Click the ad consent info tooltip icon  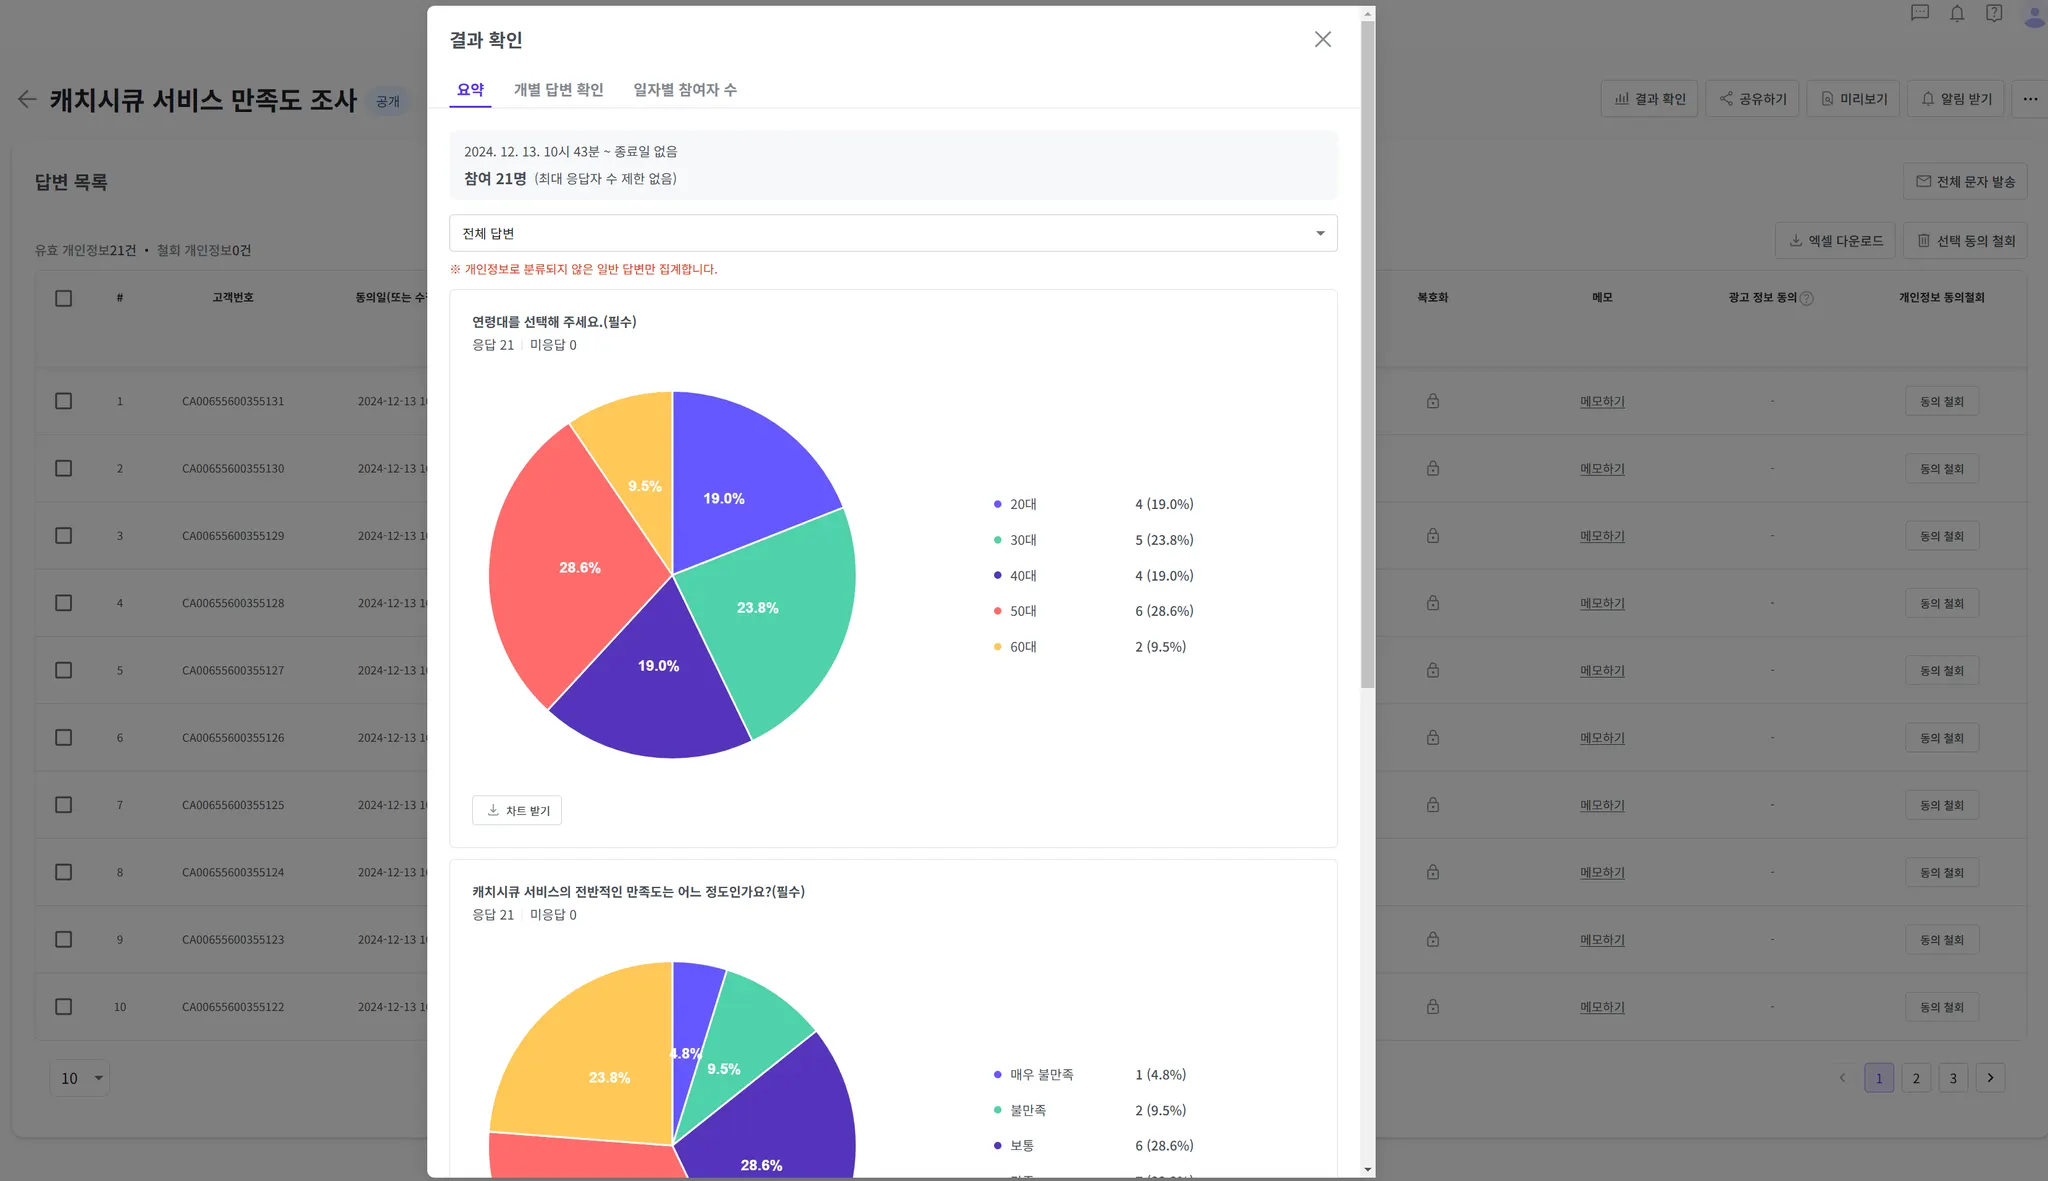pyautogui.click(x=1807, y=298)
